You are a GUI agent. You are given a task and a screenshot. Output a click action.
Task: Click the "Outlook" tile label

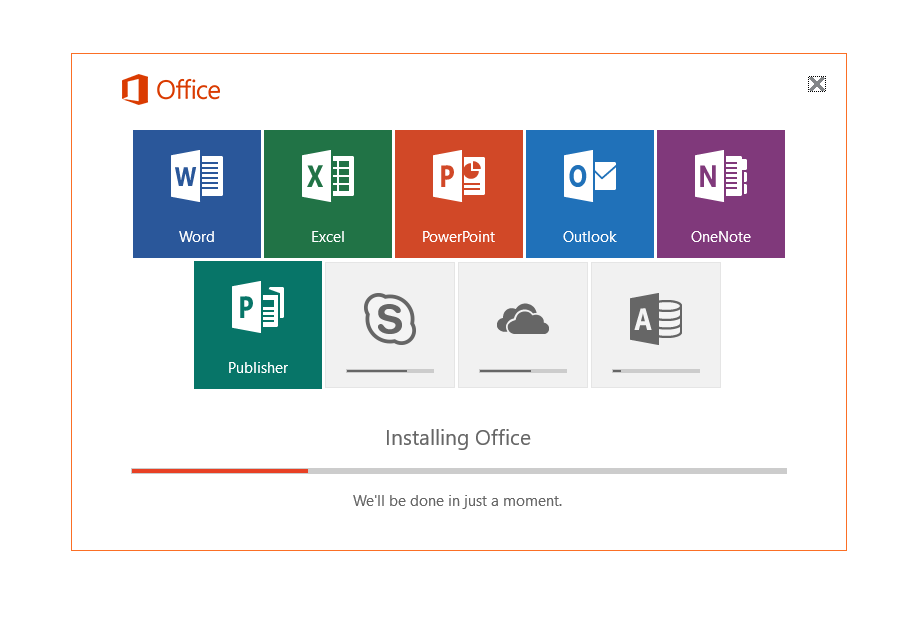[590, 237]
